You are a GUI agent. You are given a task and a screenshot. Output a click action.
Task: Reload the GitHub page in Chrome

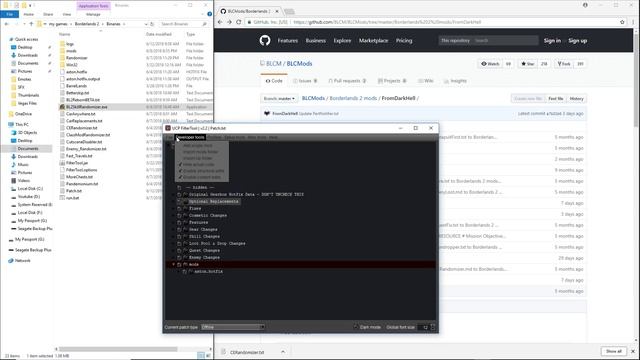238,22
